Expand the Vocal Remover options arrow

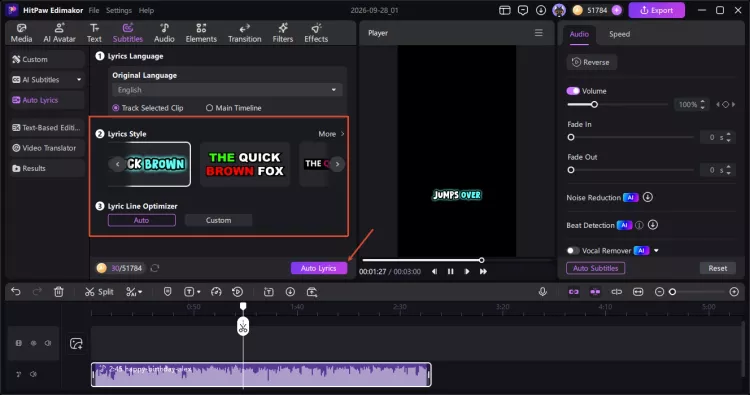click(x=656, y=251)
